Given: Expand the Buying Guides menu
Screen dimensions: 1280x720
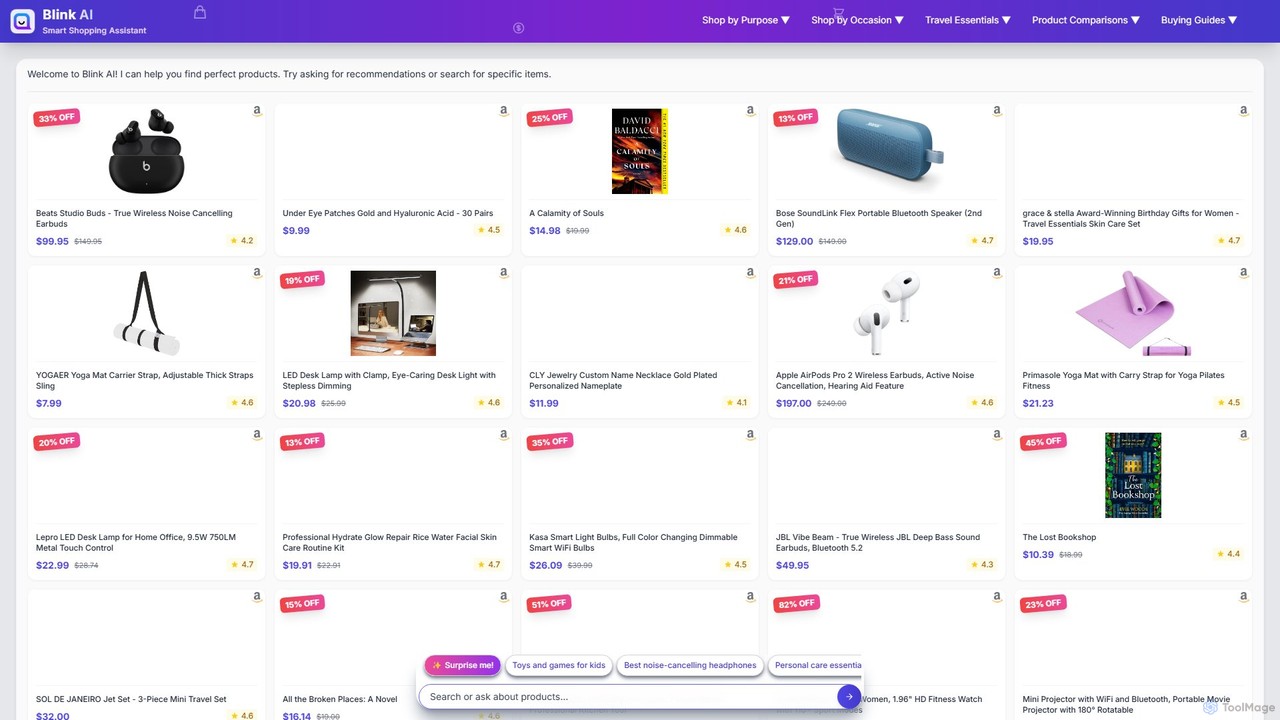Looking at the screenshot, I should click(1199, 20).
